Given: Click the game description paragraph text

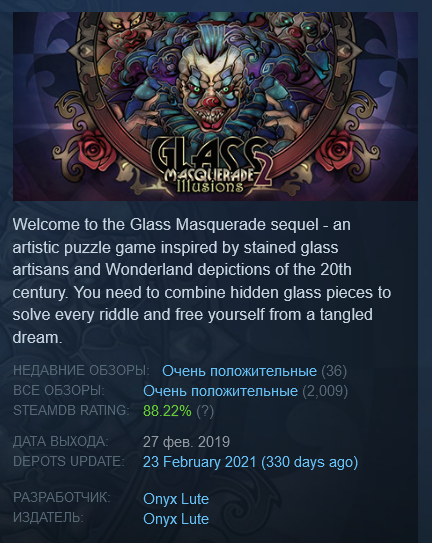Looking at the screenshot, I should click(x=202, y=281).
